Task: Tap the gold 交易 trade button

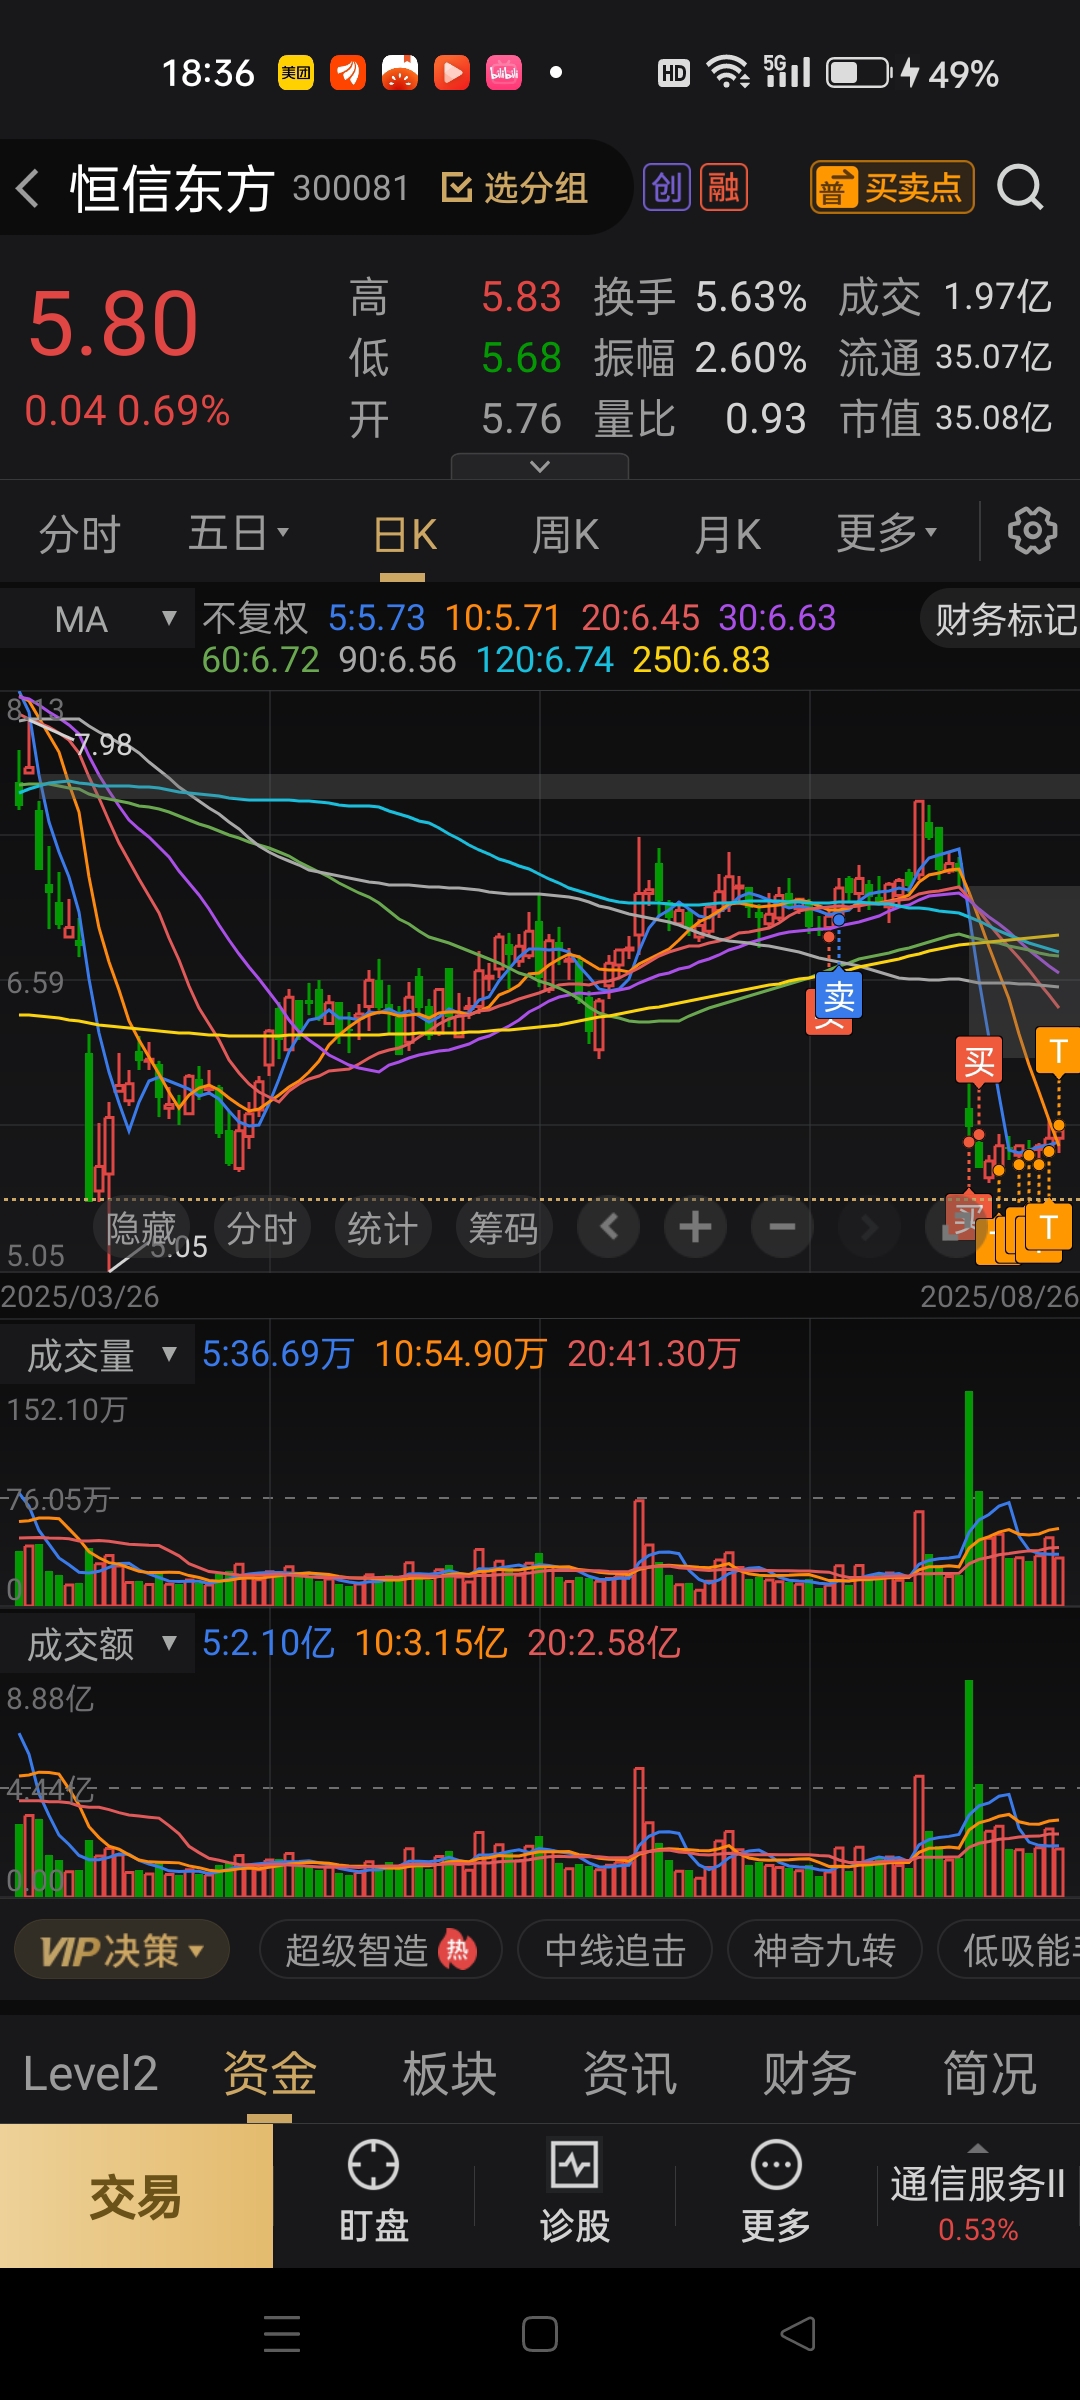Action: pyautogui.click(x=136, y=2196)
